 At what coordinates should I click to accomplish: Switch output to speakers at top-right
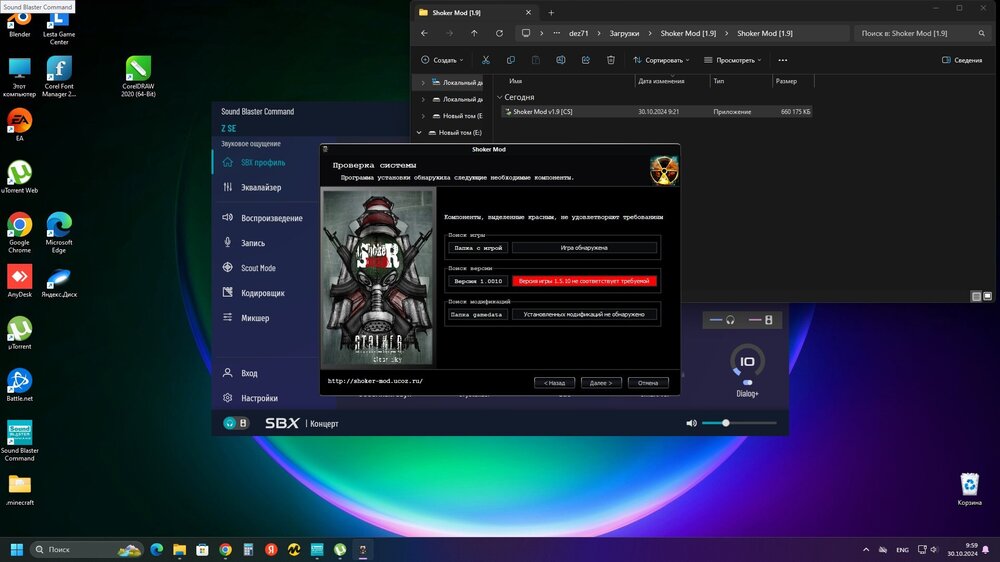point(768,320)
